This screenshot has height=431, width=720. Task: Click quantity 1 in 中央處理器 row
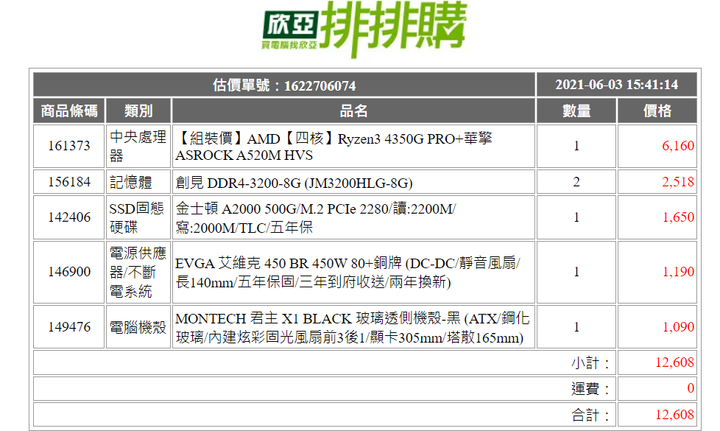pyautogui.click(x=576, y=146)
